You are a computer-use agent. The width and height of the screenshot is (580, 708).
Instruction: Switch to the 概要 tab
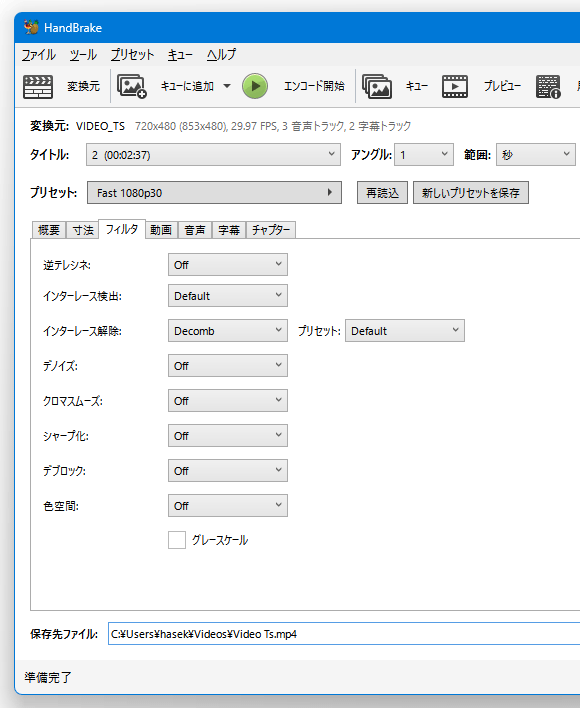click(49, 230)
